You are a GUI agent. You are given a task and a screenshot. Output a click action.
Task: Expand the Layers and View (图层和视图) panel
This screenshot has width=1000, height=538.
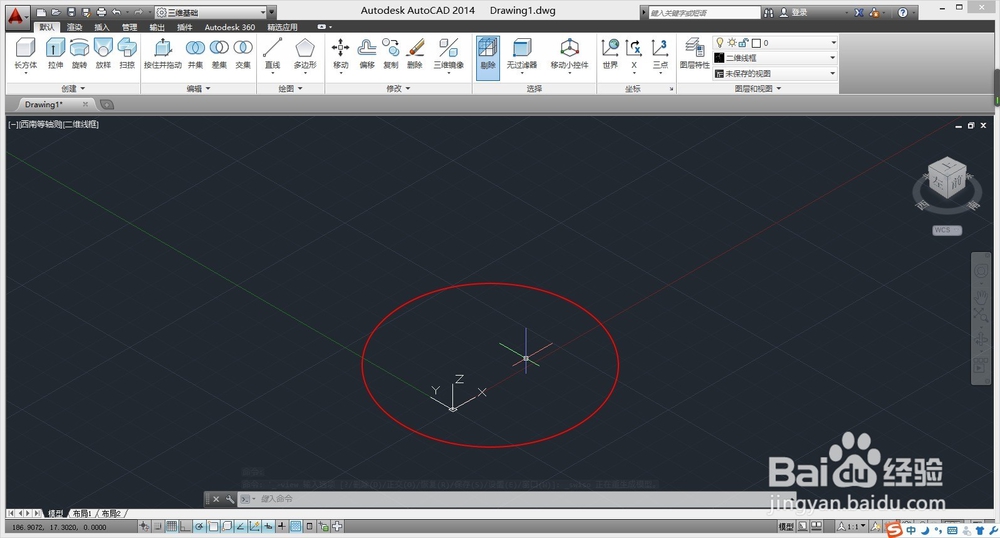[x=758, y=89]
